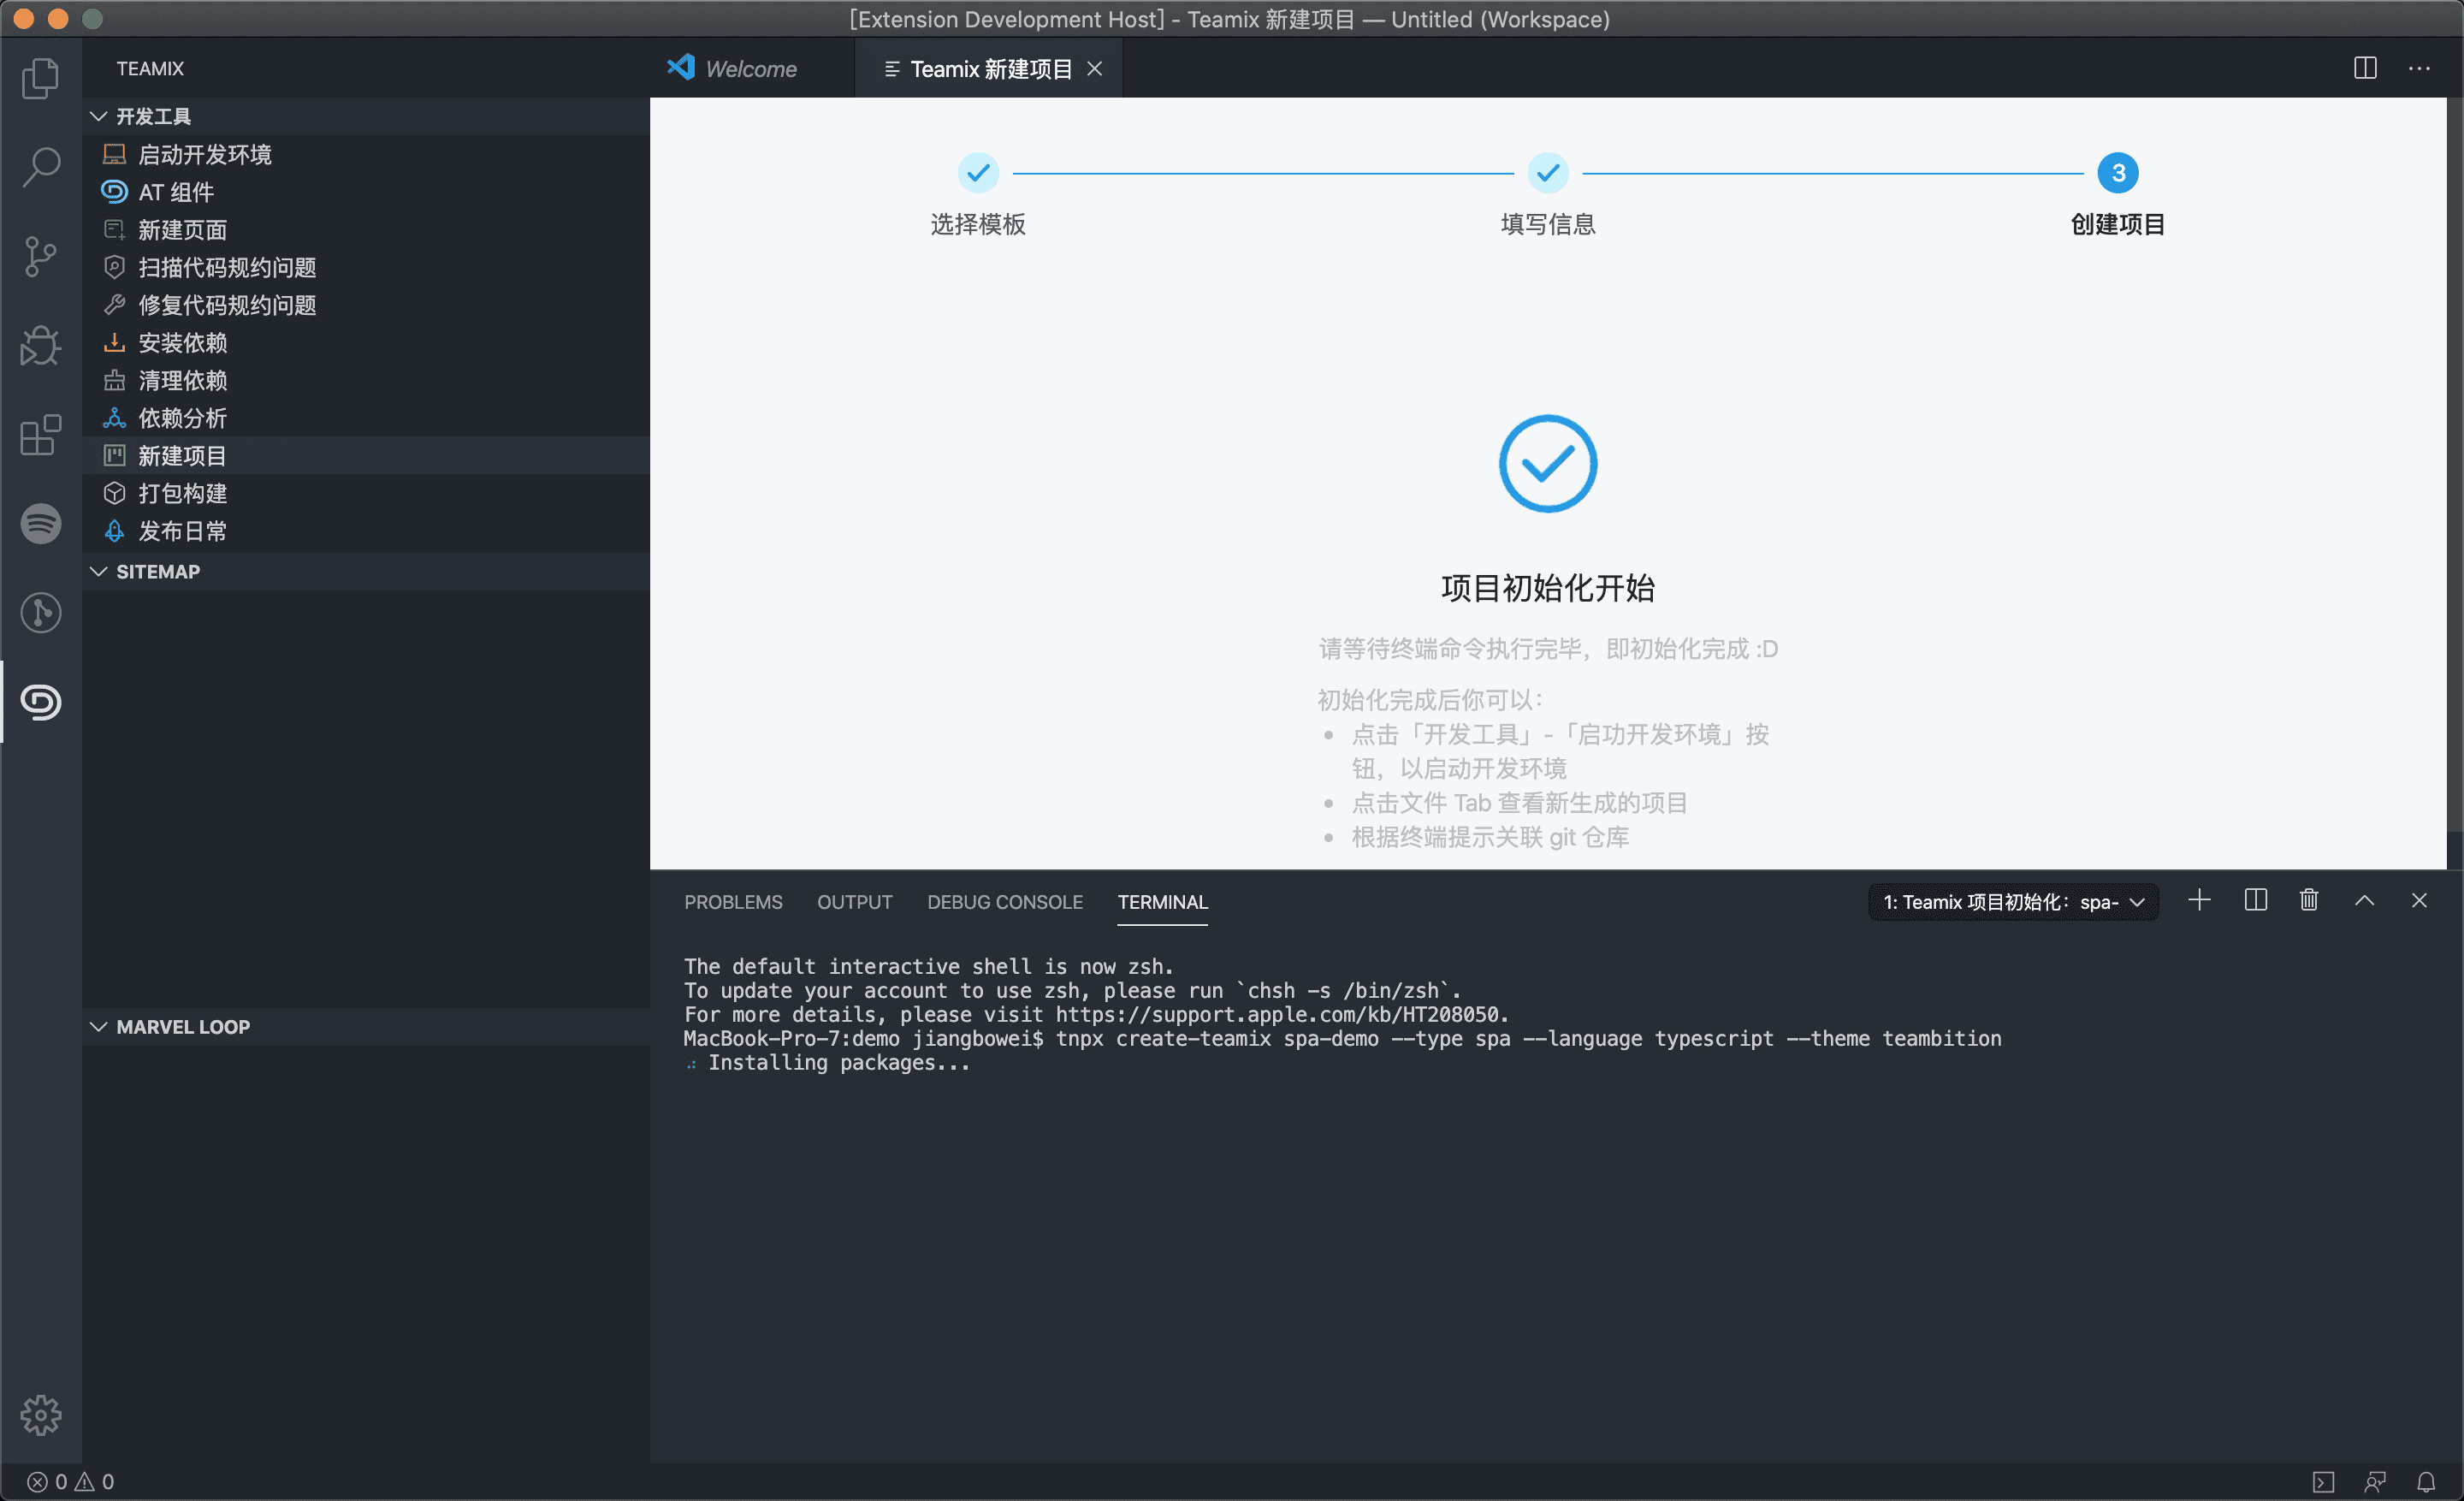Click the status bar feedback icon
Viewport: 2464px width, 1501px height.
pyautogui.click(x=2375, y=1481)
